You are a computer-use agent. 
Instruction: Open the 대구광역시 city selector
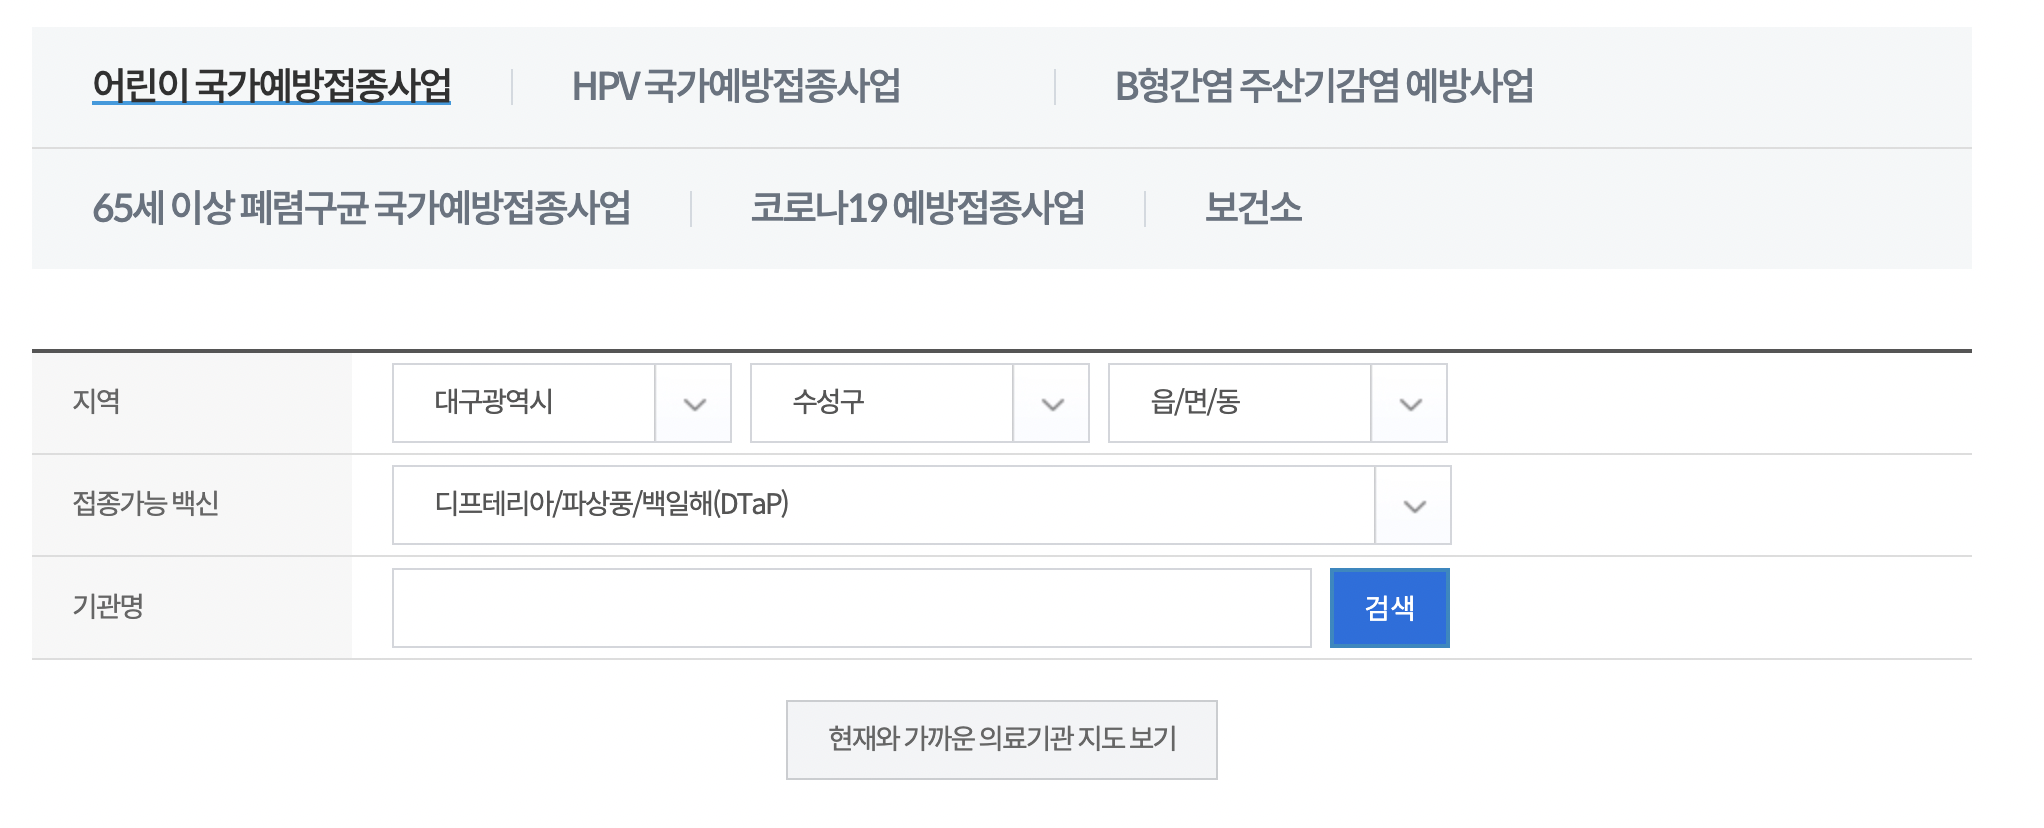(x=525, y=403)
